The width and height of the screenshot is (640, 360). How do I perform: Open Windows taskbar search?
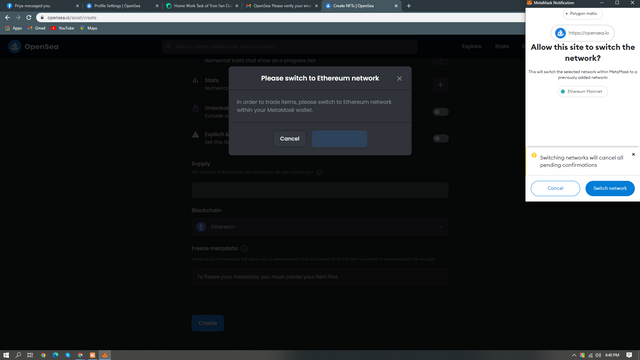pos(18,355)
